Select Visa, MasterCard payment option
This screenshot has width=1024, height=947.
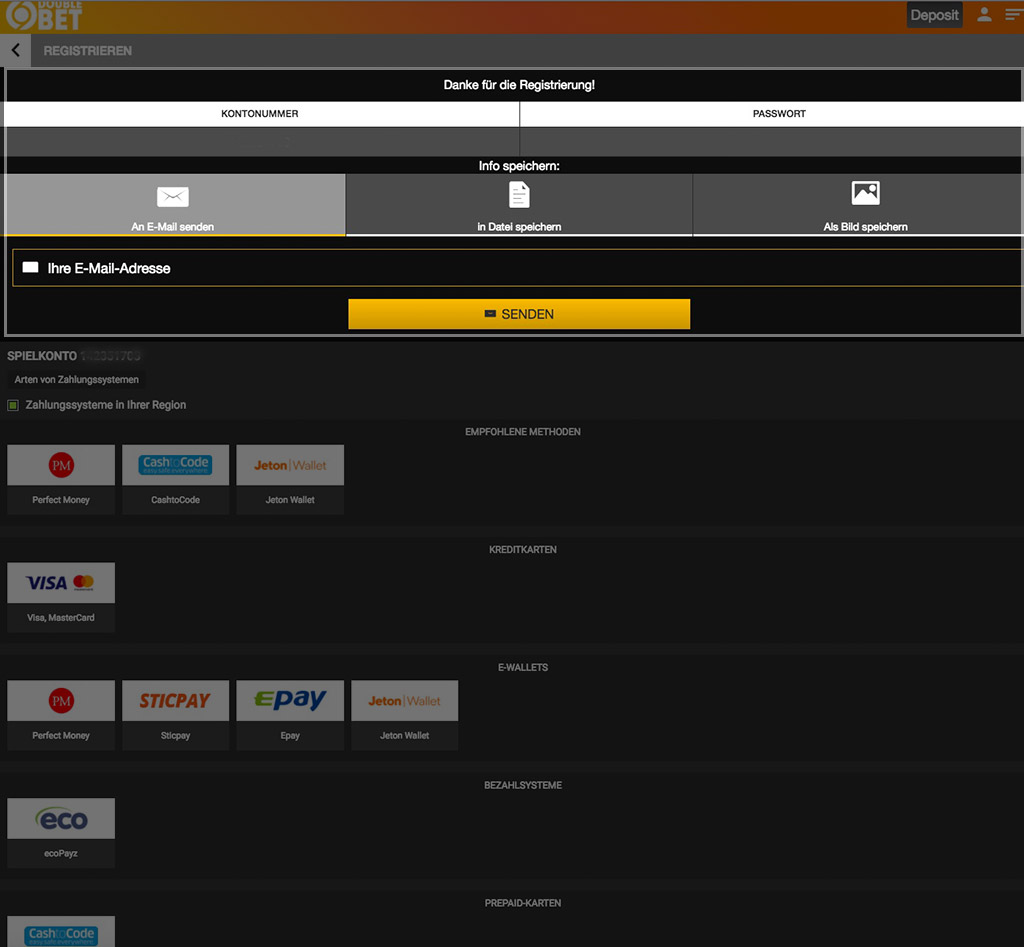[61, 597]
